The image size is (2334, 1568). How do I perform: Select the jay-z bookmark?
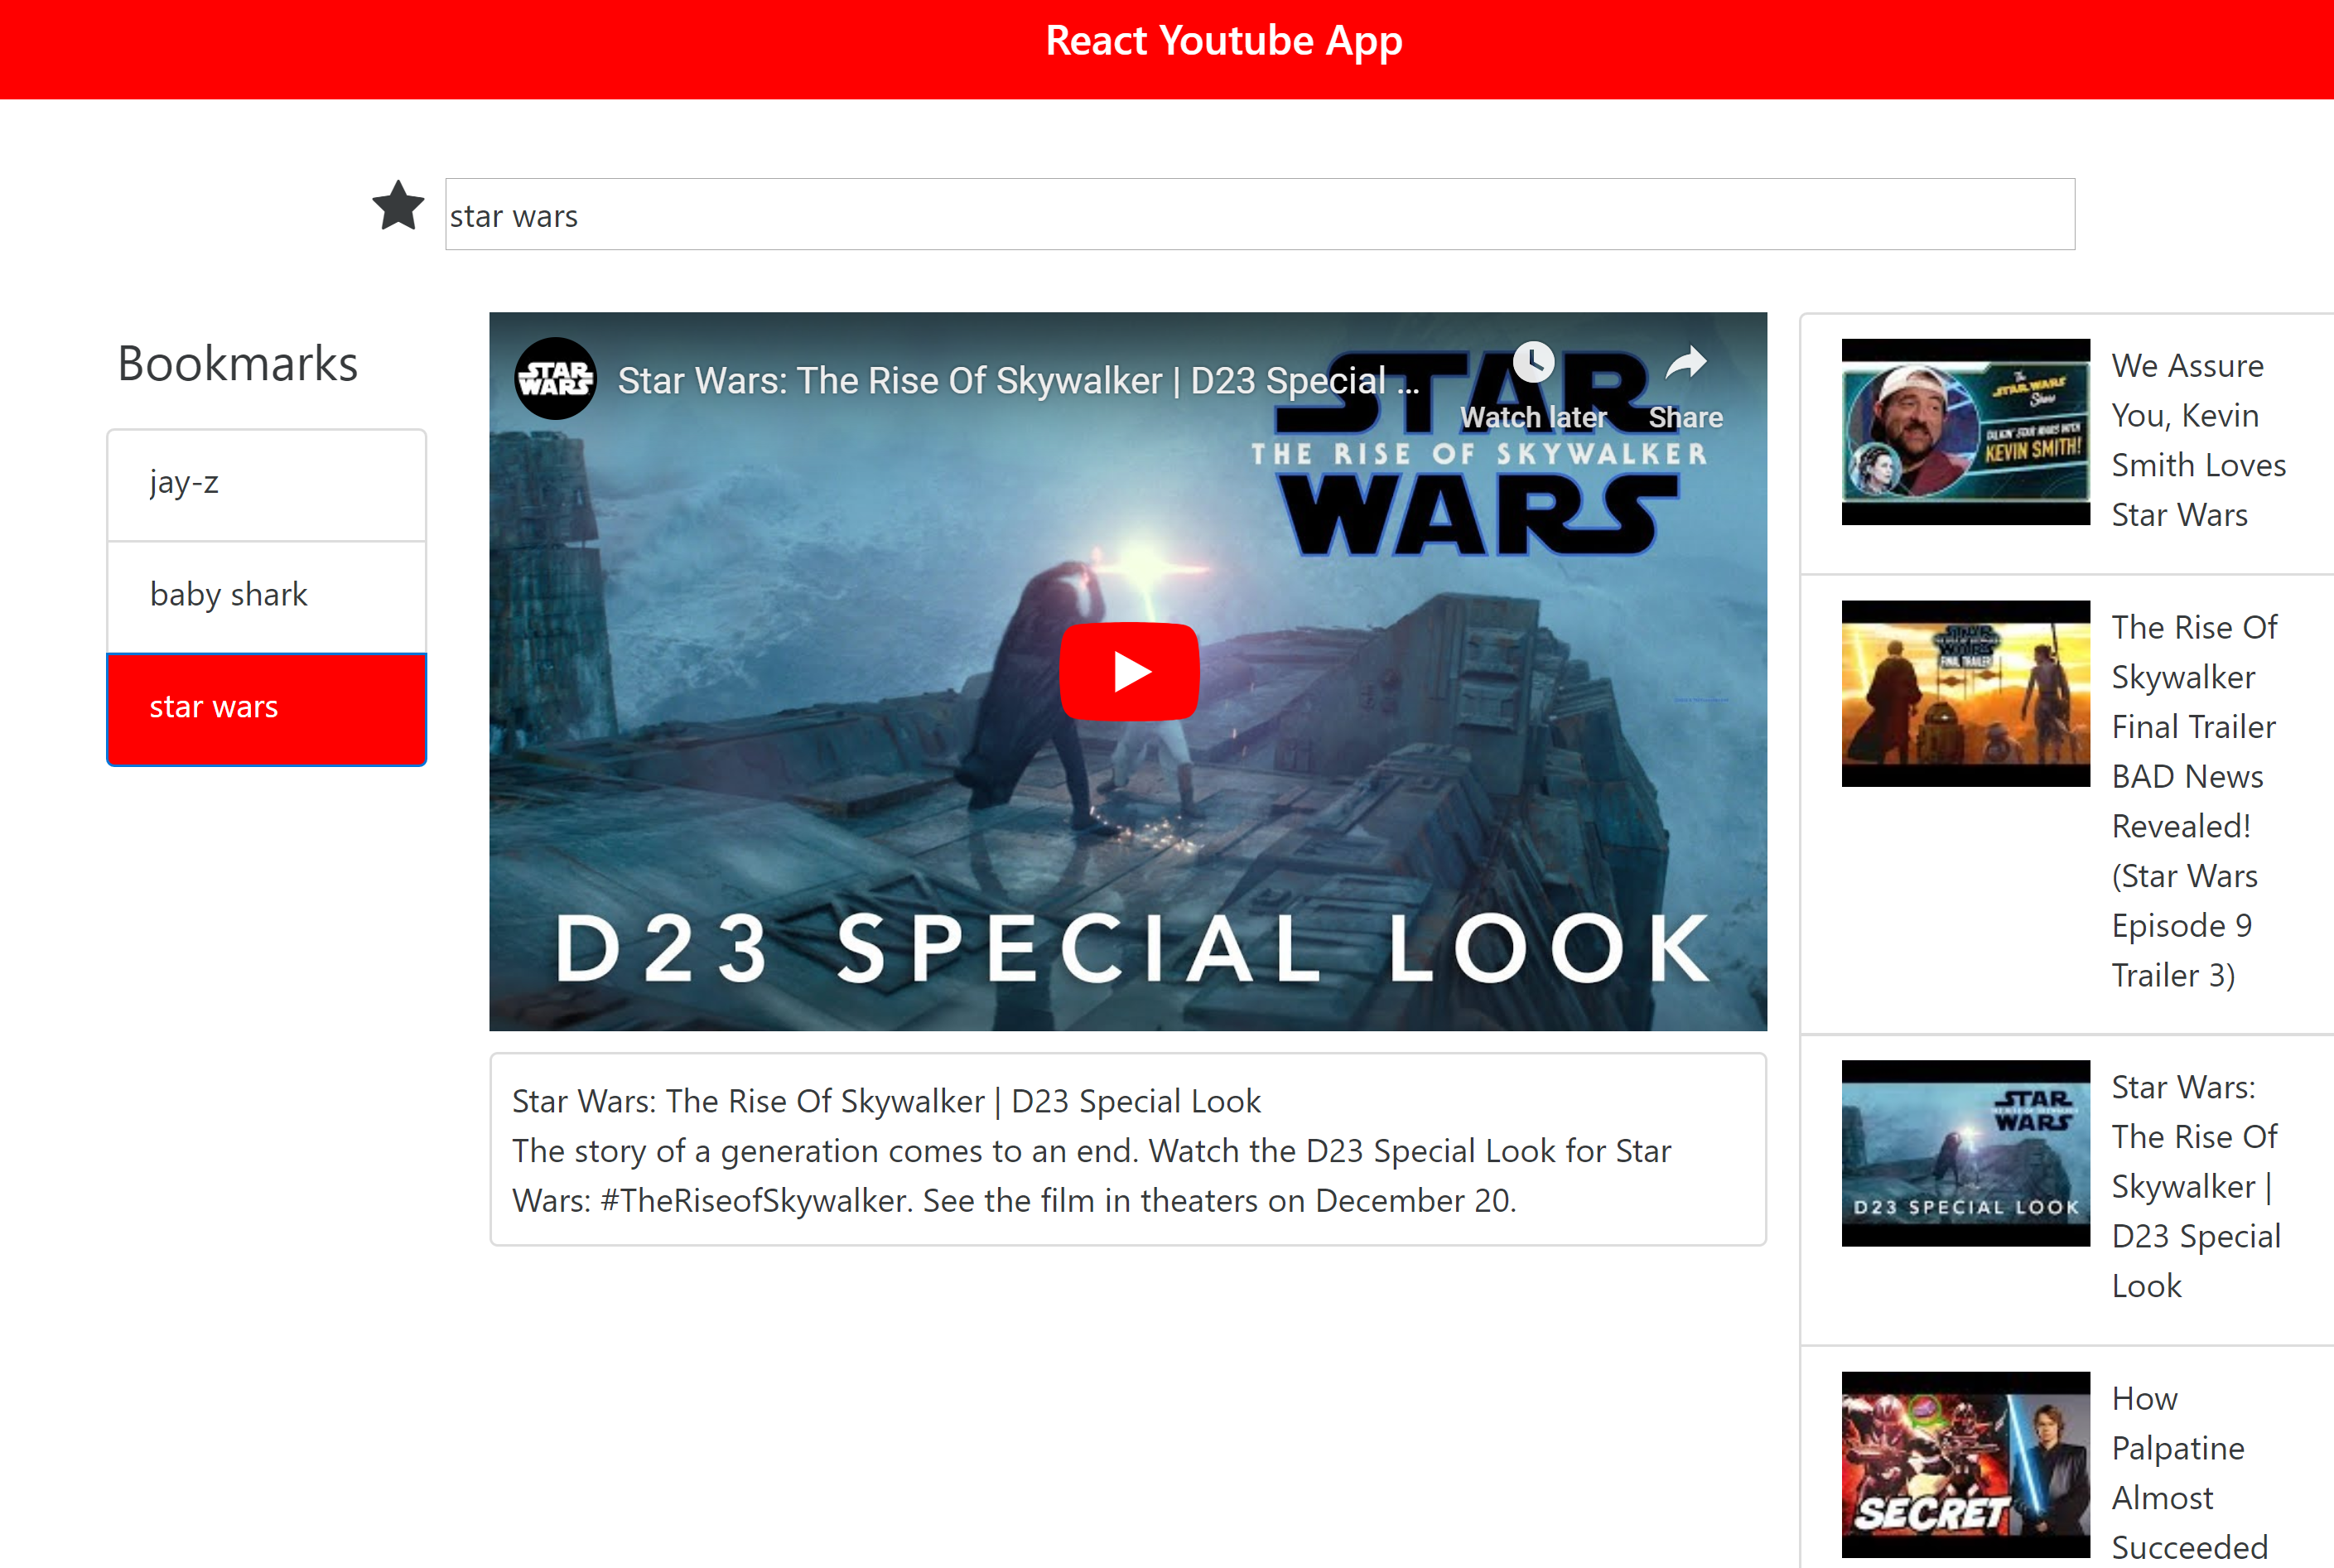[266, 484]
